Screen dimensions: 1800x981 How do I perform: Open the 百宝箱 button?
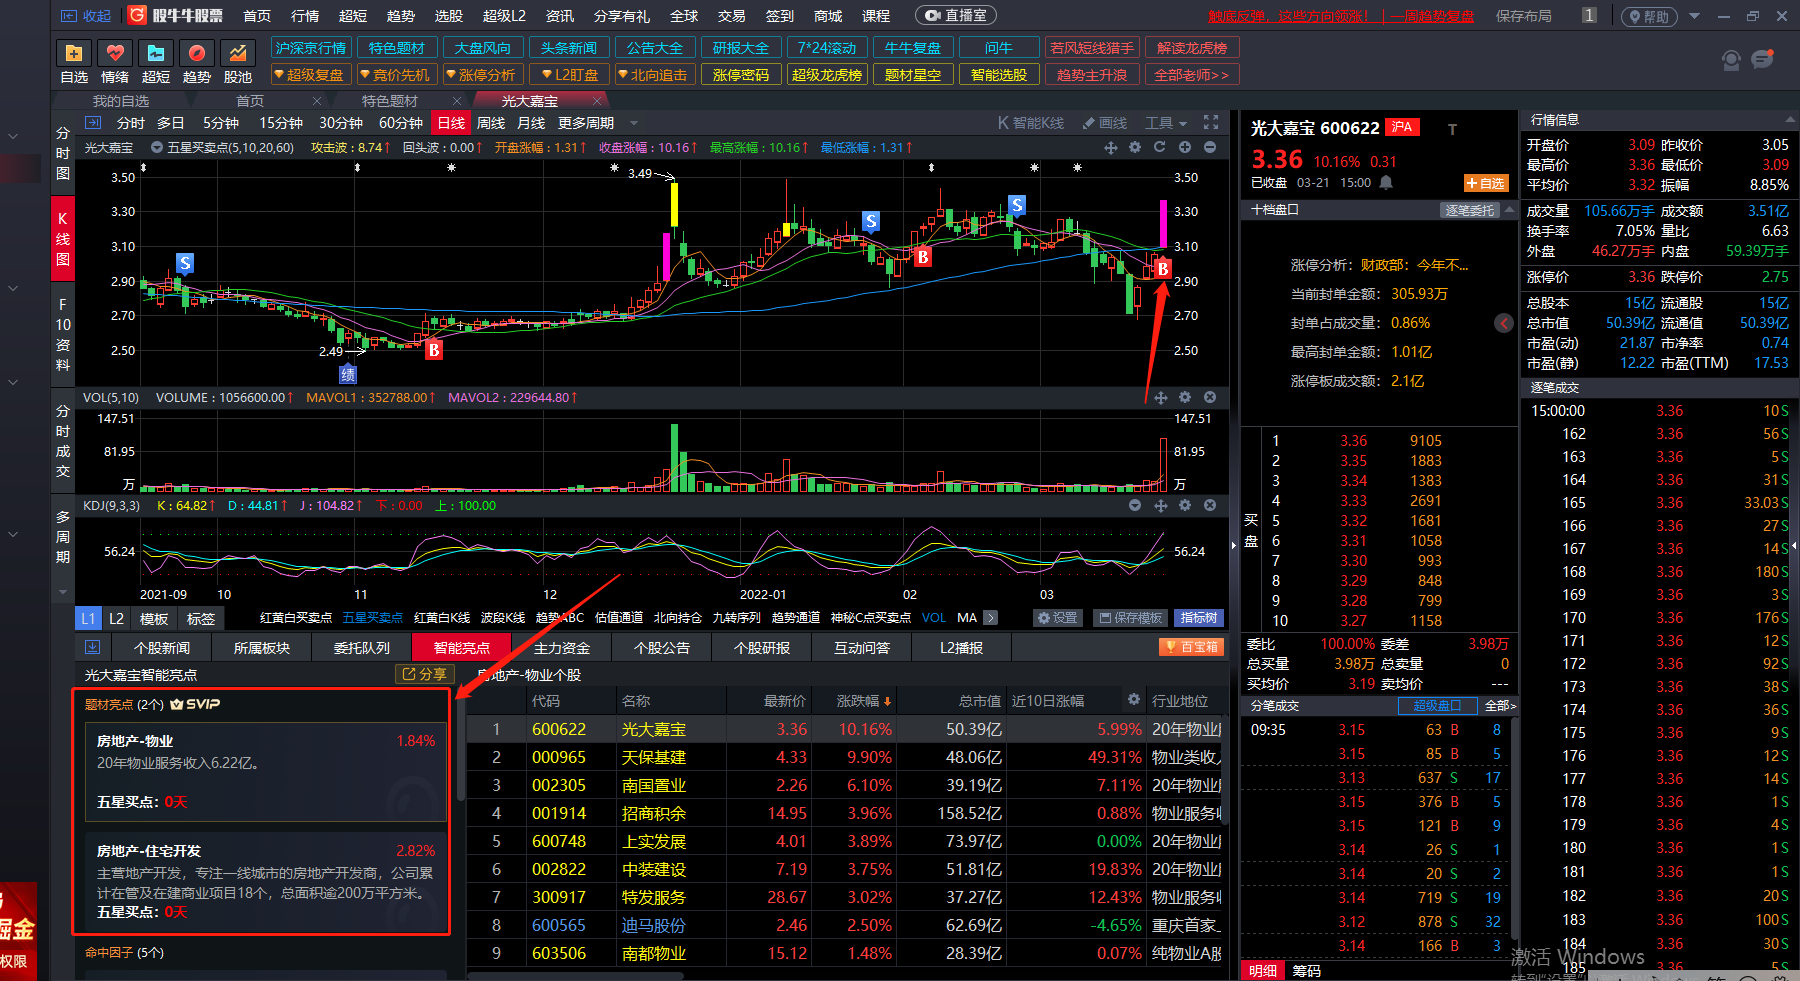click(1190, 647)
